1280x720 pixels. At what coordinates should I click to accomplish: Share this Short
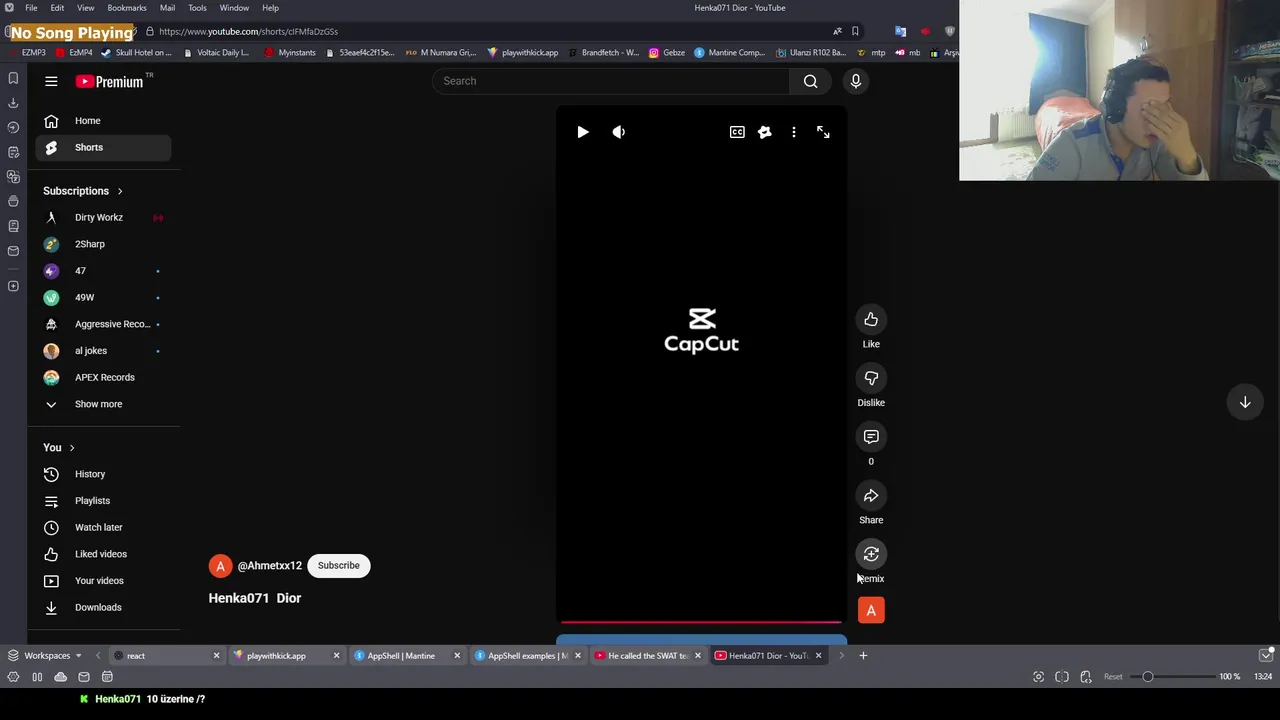pos(871,496)
